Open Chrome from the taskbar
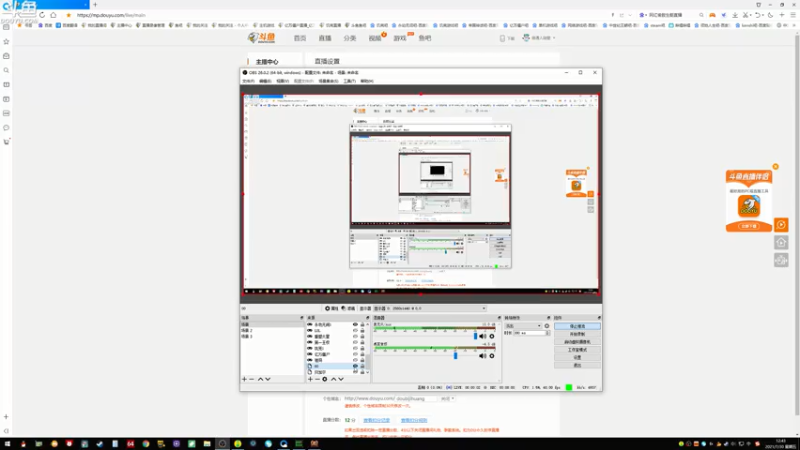 click(x=145, y=444)
